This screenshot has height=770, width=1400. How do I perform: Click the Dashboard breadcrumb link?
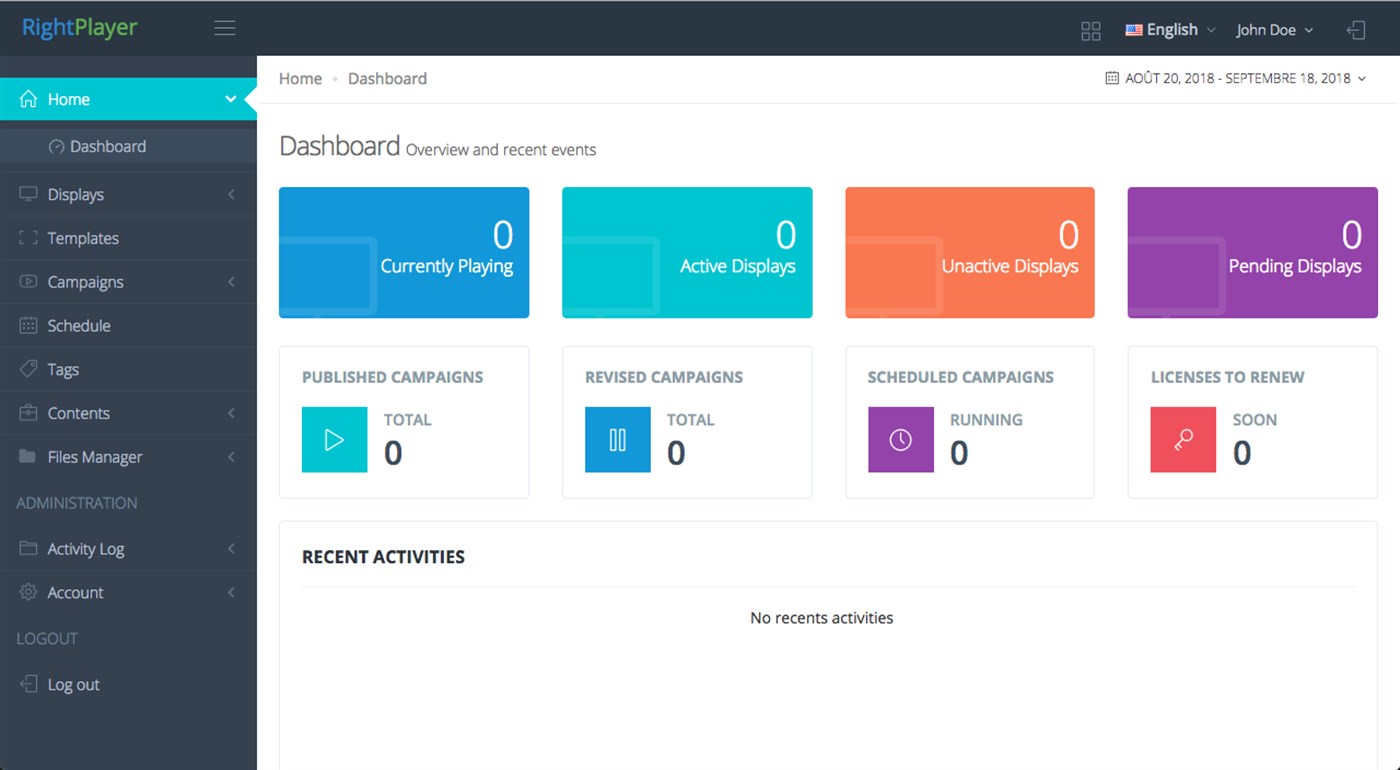pos(387,78)
